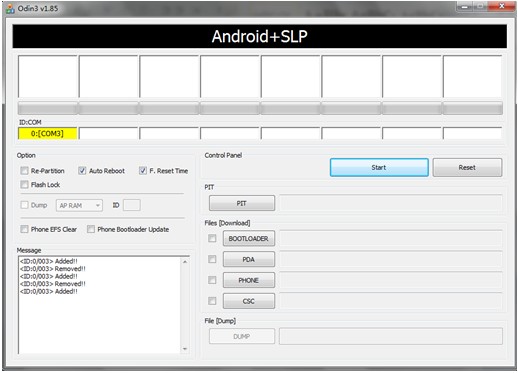The width and height of the screenshot is (518, 373).
Task: Click the Android+SLP banner
Action: pos(259,36)
